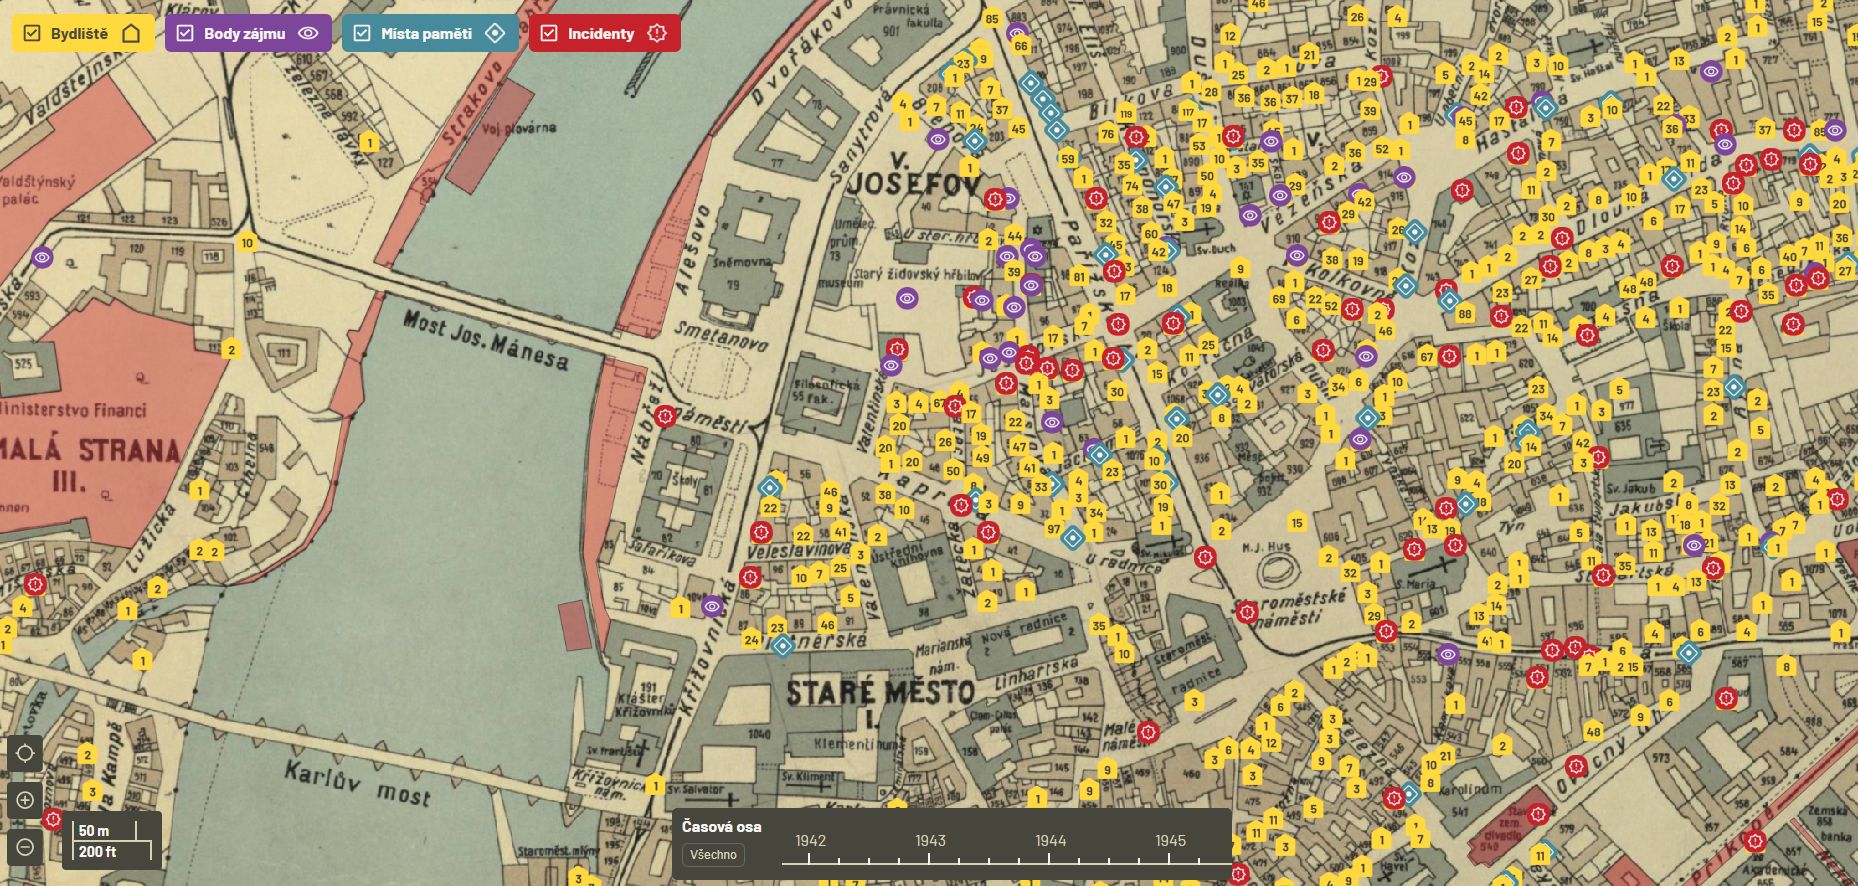1858x886 pixels.
Task: Select yellow marker 15 above H.J. Hus monument
Action: tap(1297, 522)
